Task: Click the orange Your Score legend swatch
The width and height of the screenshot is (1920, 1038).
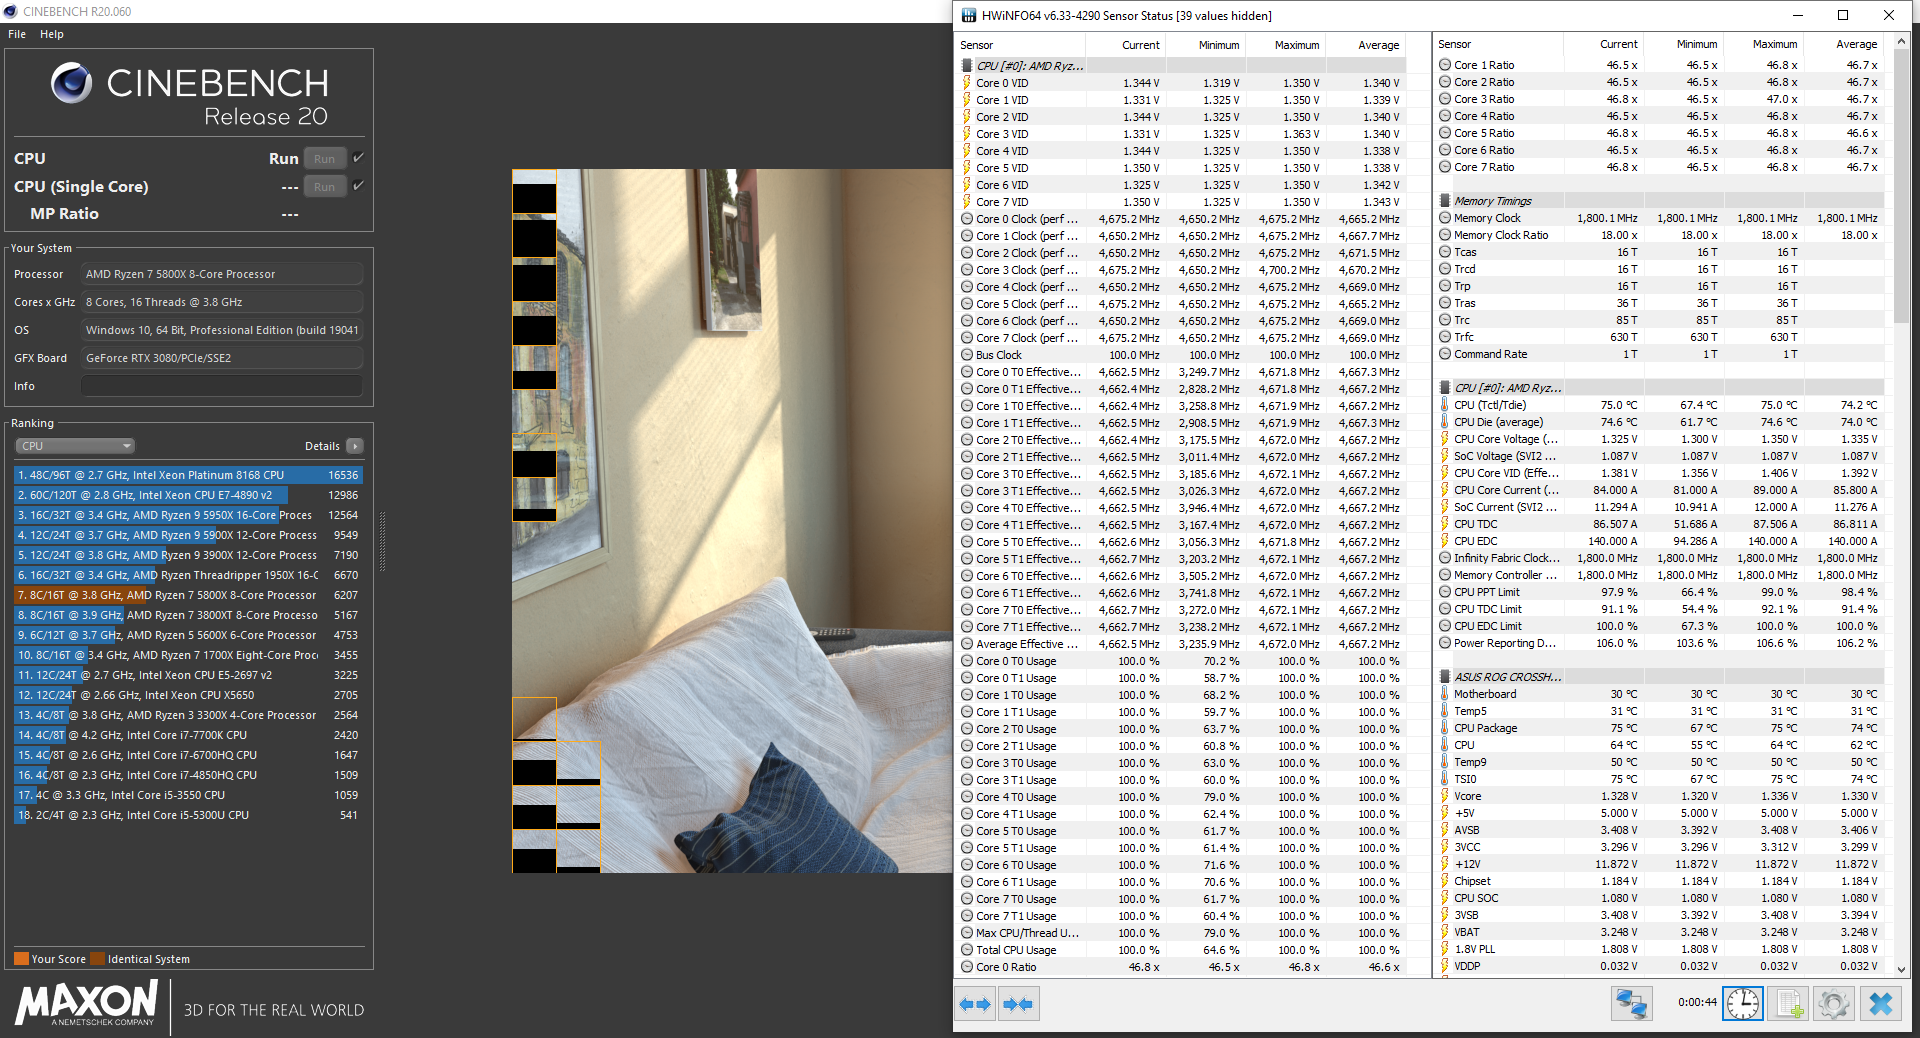Action: pos(21,959)
